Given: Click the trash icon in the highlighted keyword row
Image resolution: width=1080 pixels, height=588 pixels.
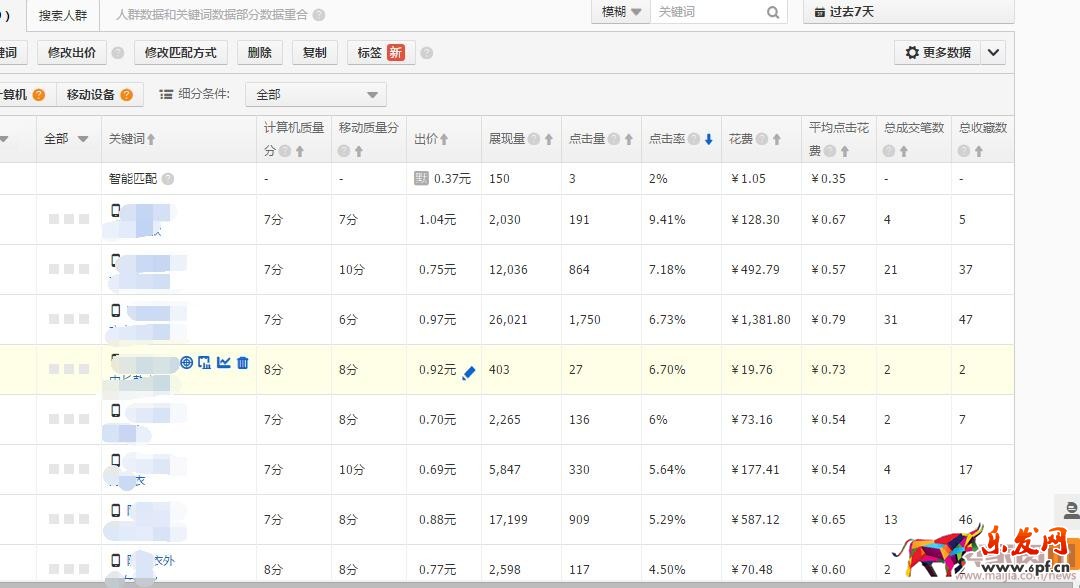Looking at the screenshot, I should point(243,362).
